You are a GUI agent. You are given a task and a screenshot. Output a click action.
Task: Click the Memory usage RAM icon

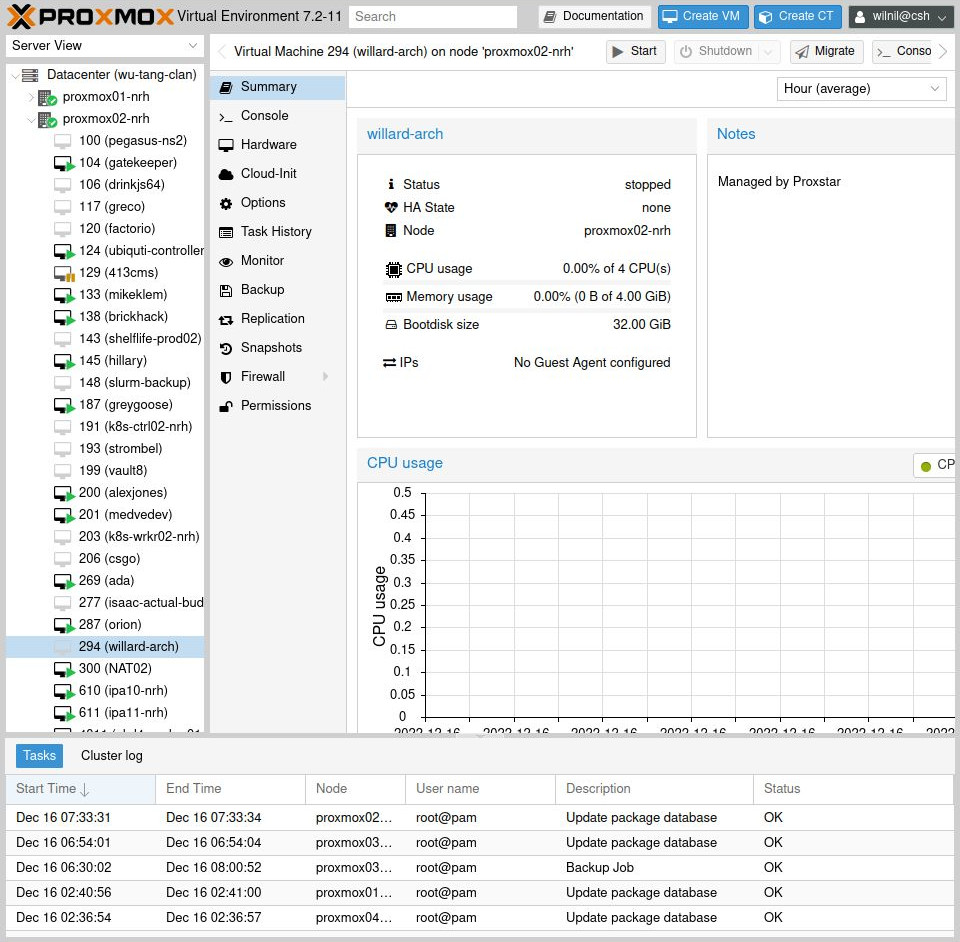pyautogui.click(x=394, y=297)
